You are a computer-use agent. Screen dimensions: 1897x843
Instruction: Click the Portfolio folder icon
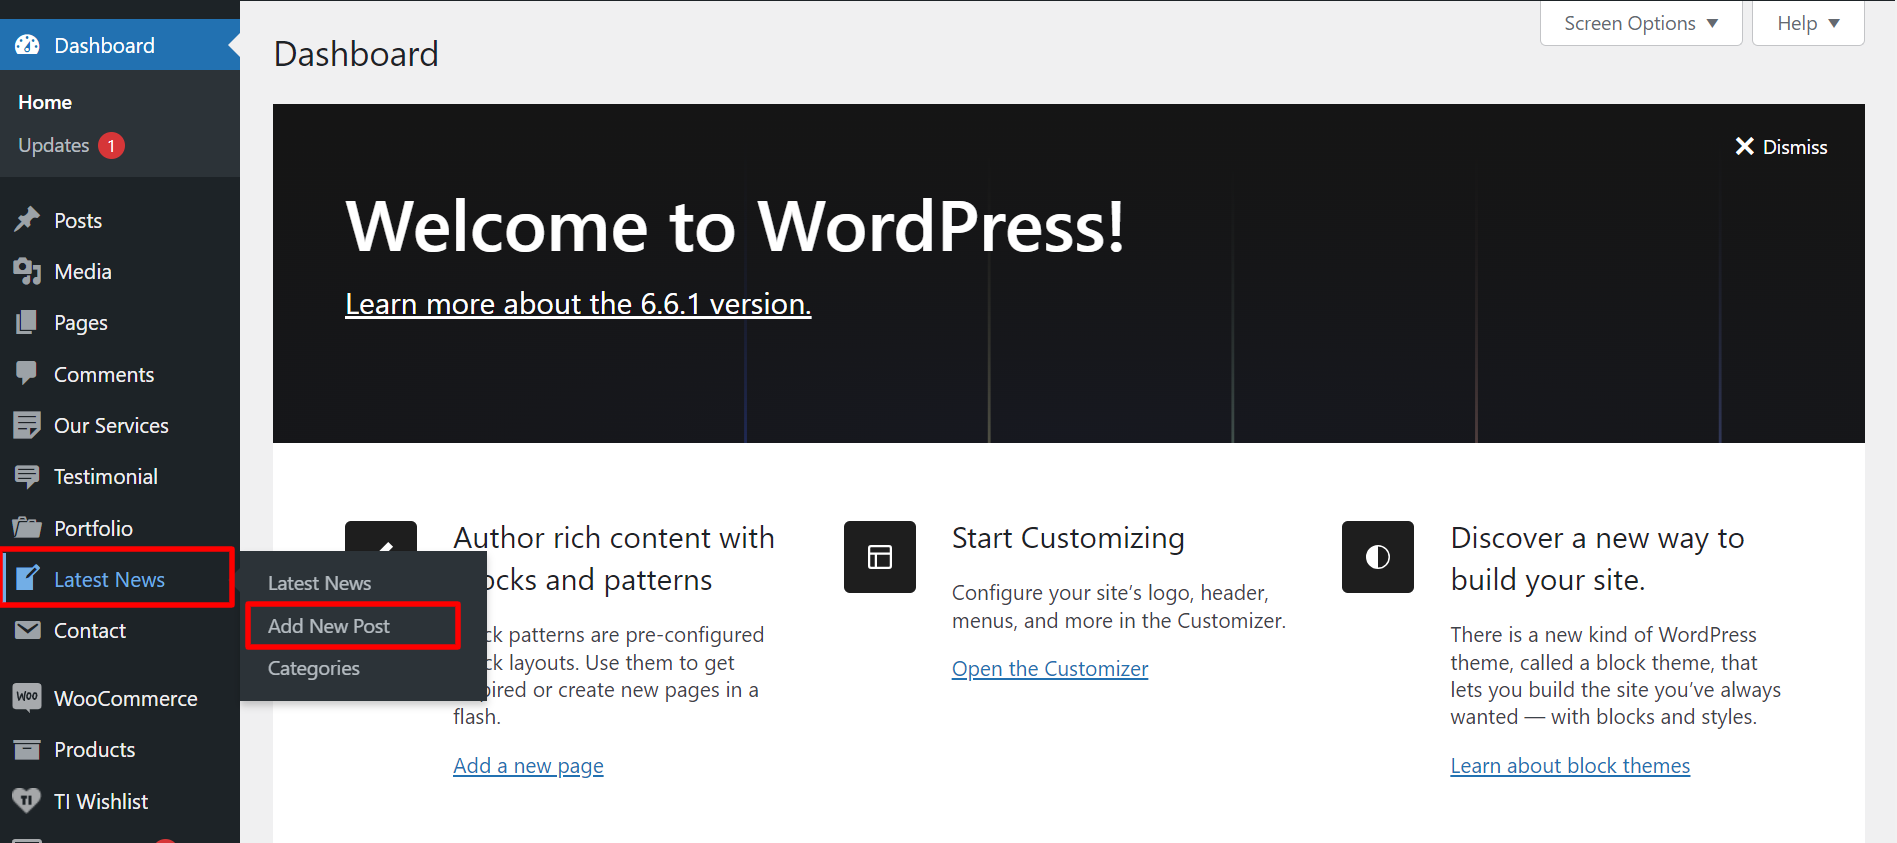[27, 528]
